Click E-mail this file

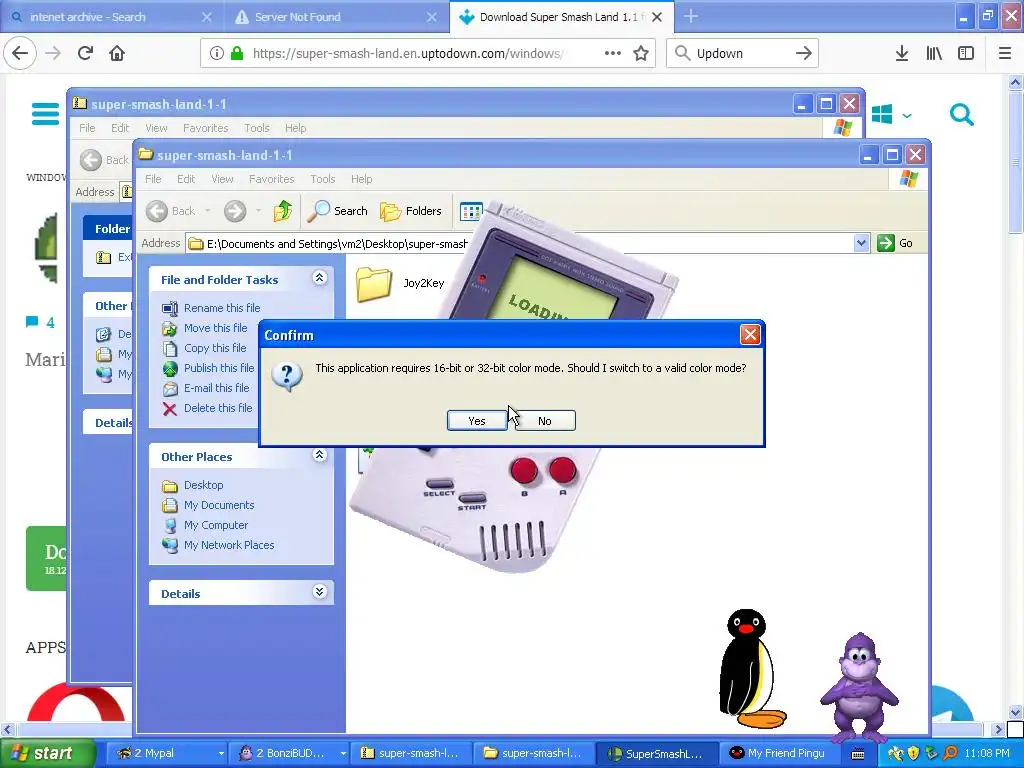pyautogui.click(x=216, y=388)
